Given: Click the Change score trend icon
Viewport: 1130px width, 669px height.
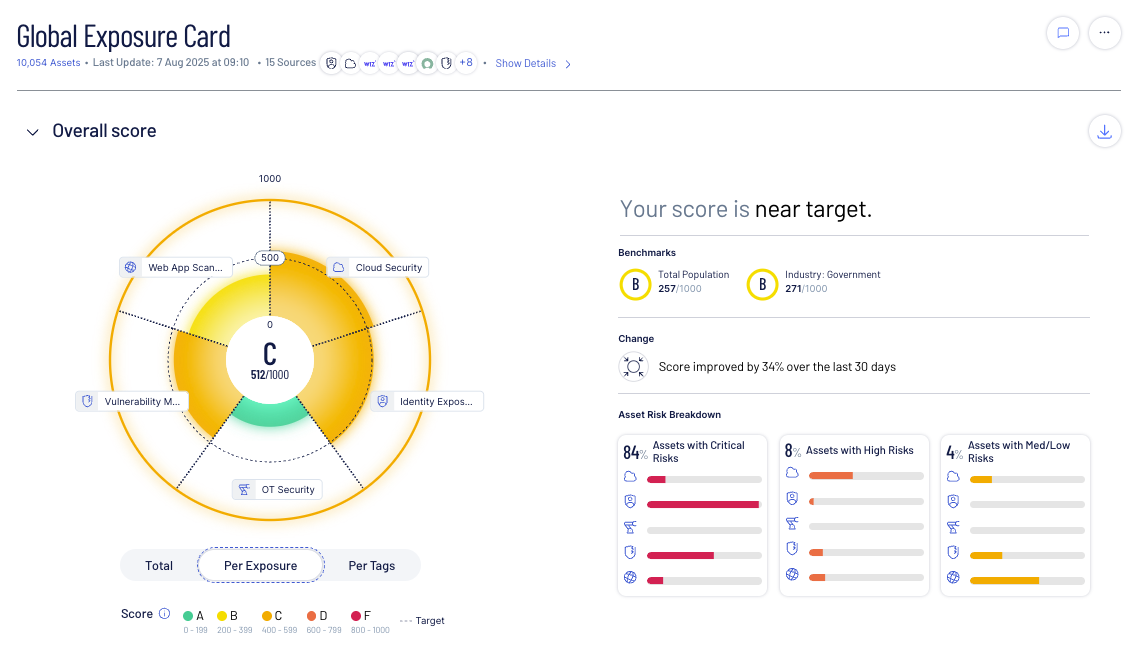Looking at the screenshot, I should (x=633, y=367).
